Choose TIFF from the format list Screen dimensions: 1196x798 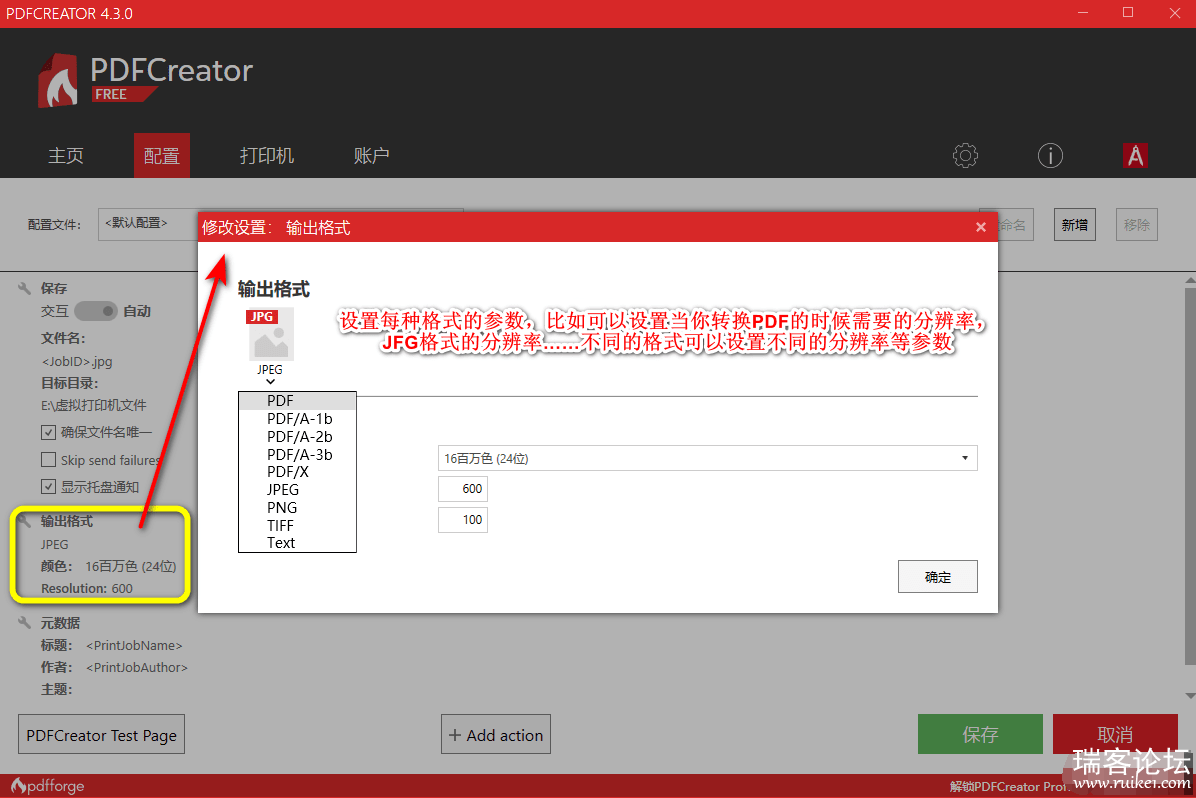point(297,525)
